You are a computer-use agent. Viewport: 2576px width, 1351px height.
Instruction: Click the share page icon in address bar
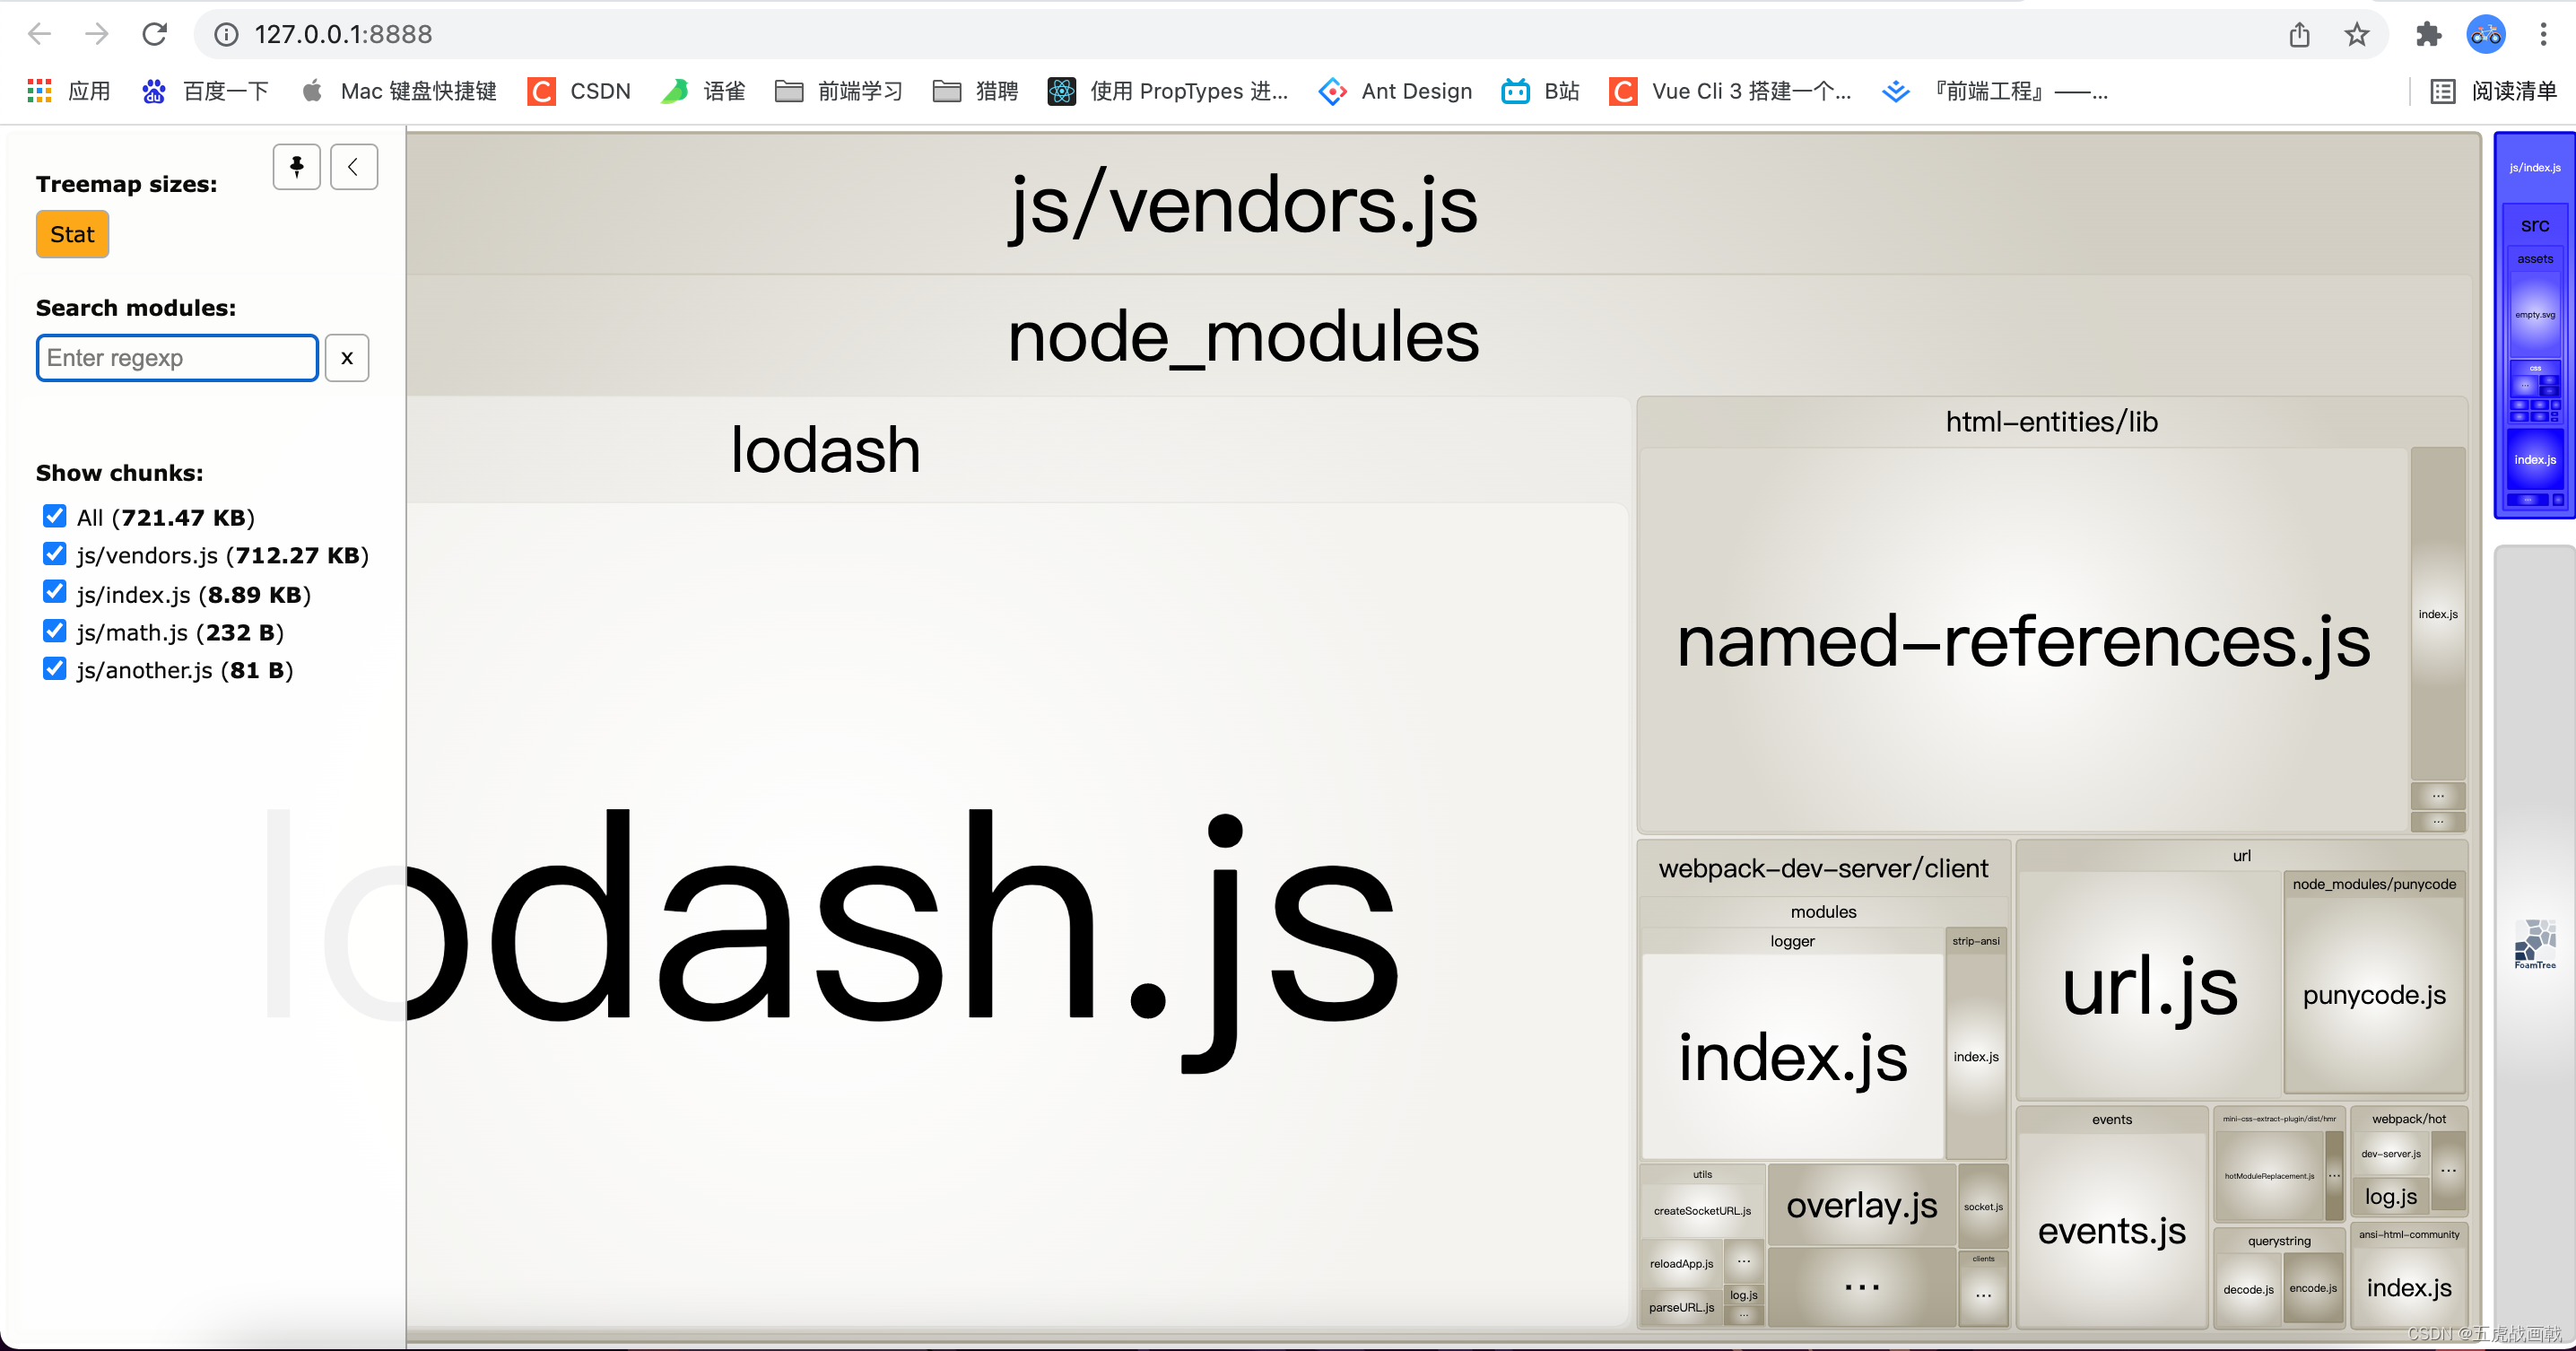pos(2299,34)
